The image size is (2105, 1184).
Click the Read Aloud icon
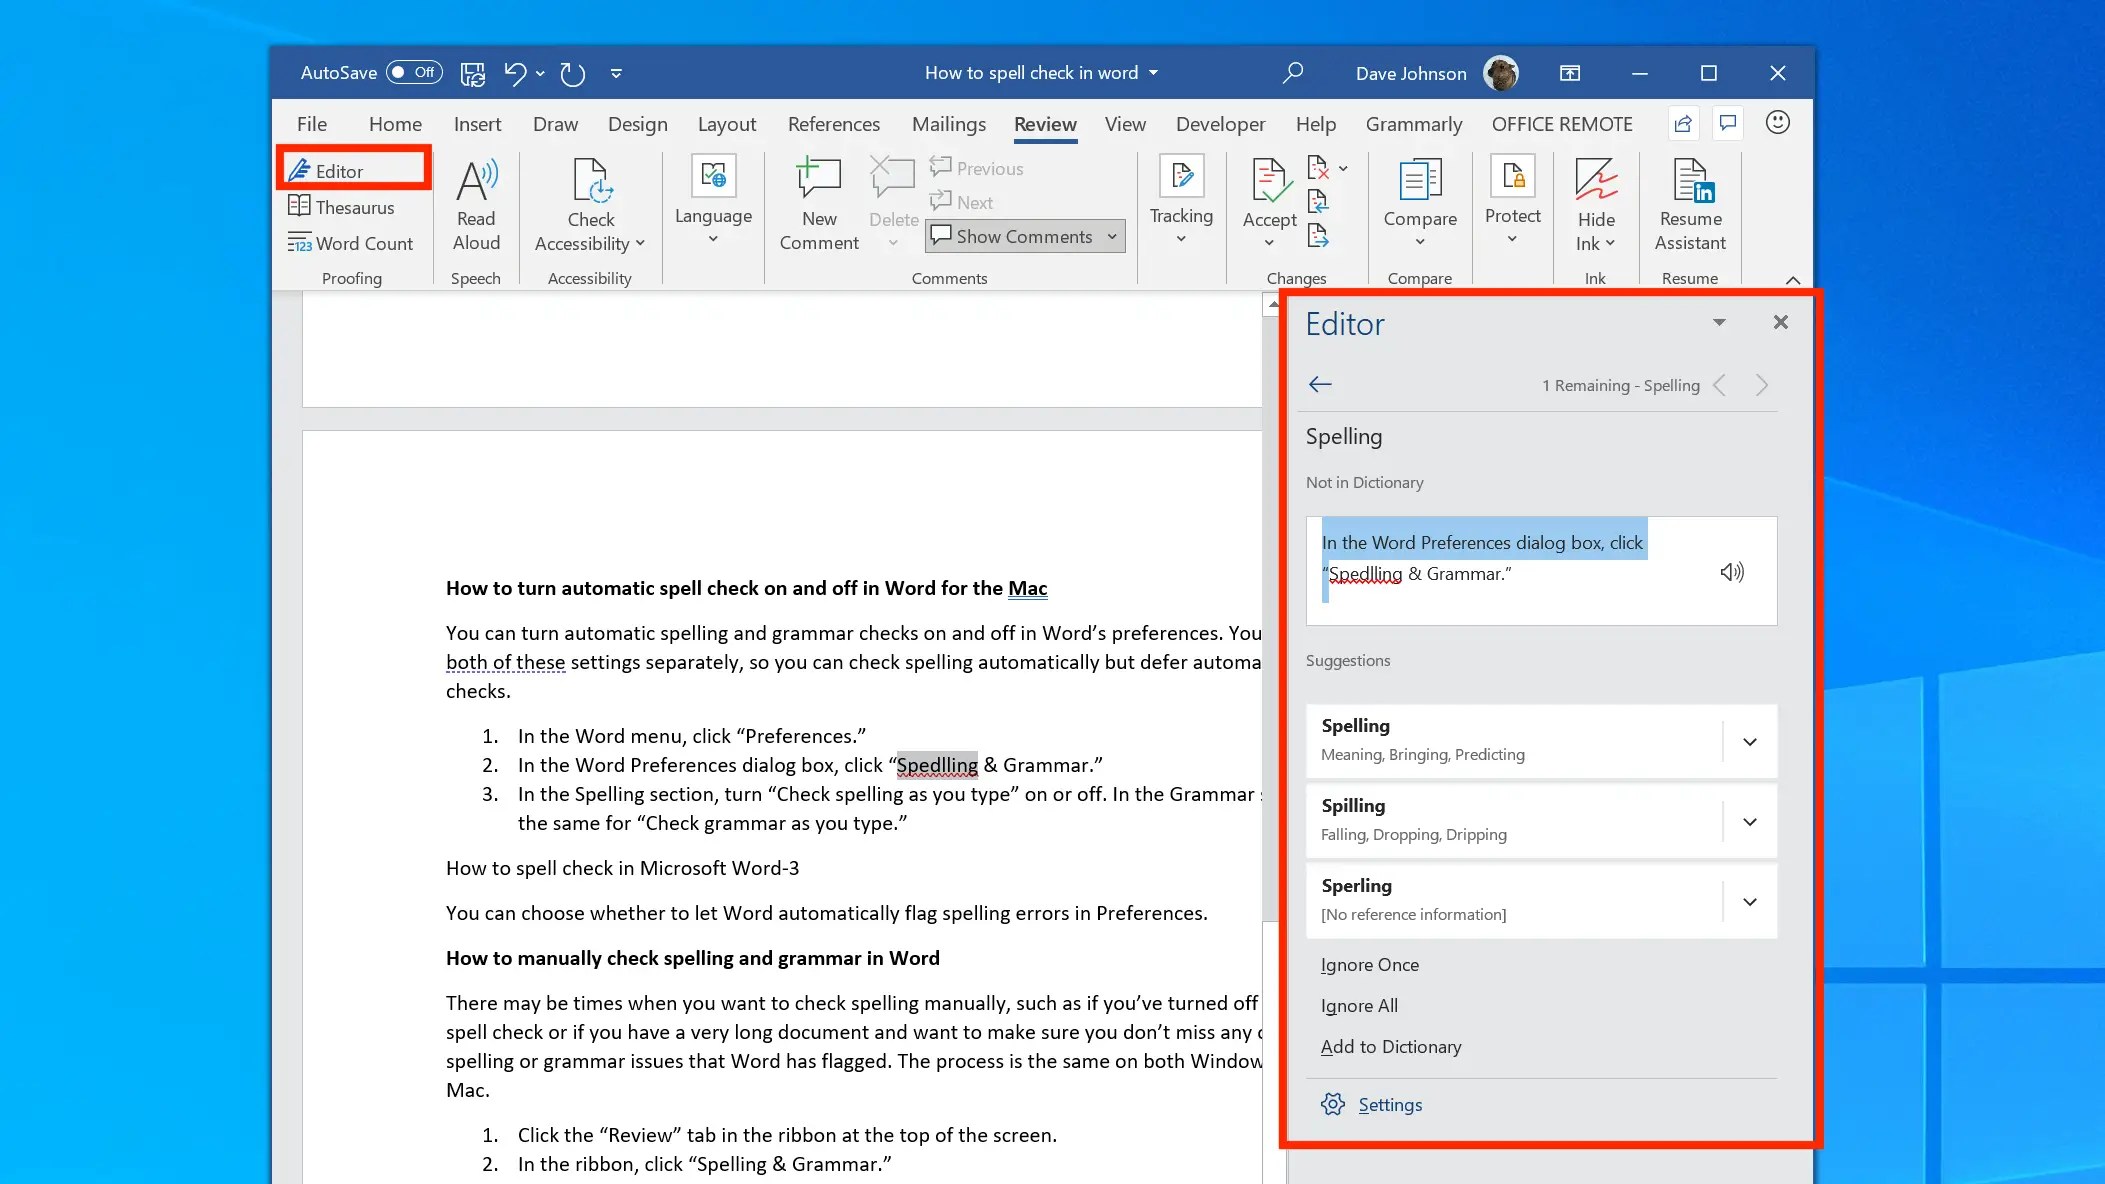pyautogui.click(x=476, y=181)
